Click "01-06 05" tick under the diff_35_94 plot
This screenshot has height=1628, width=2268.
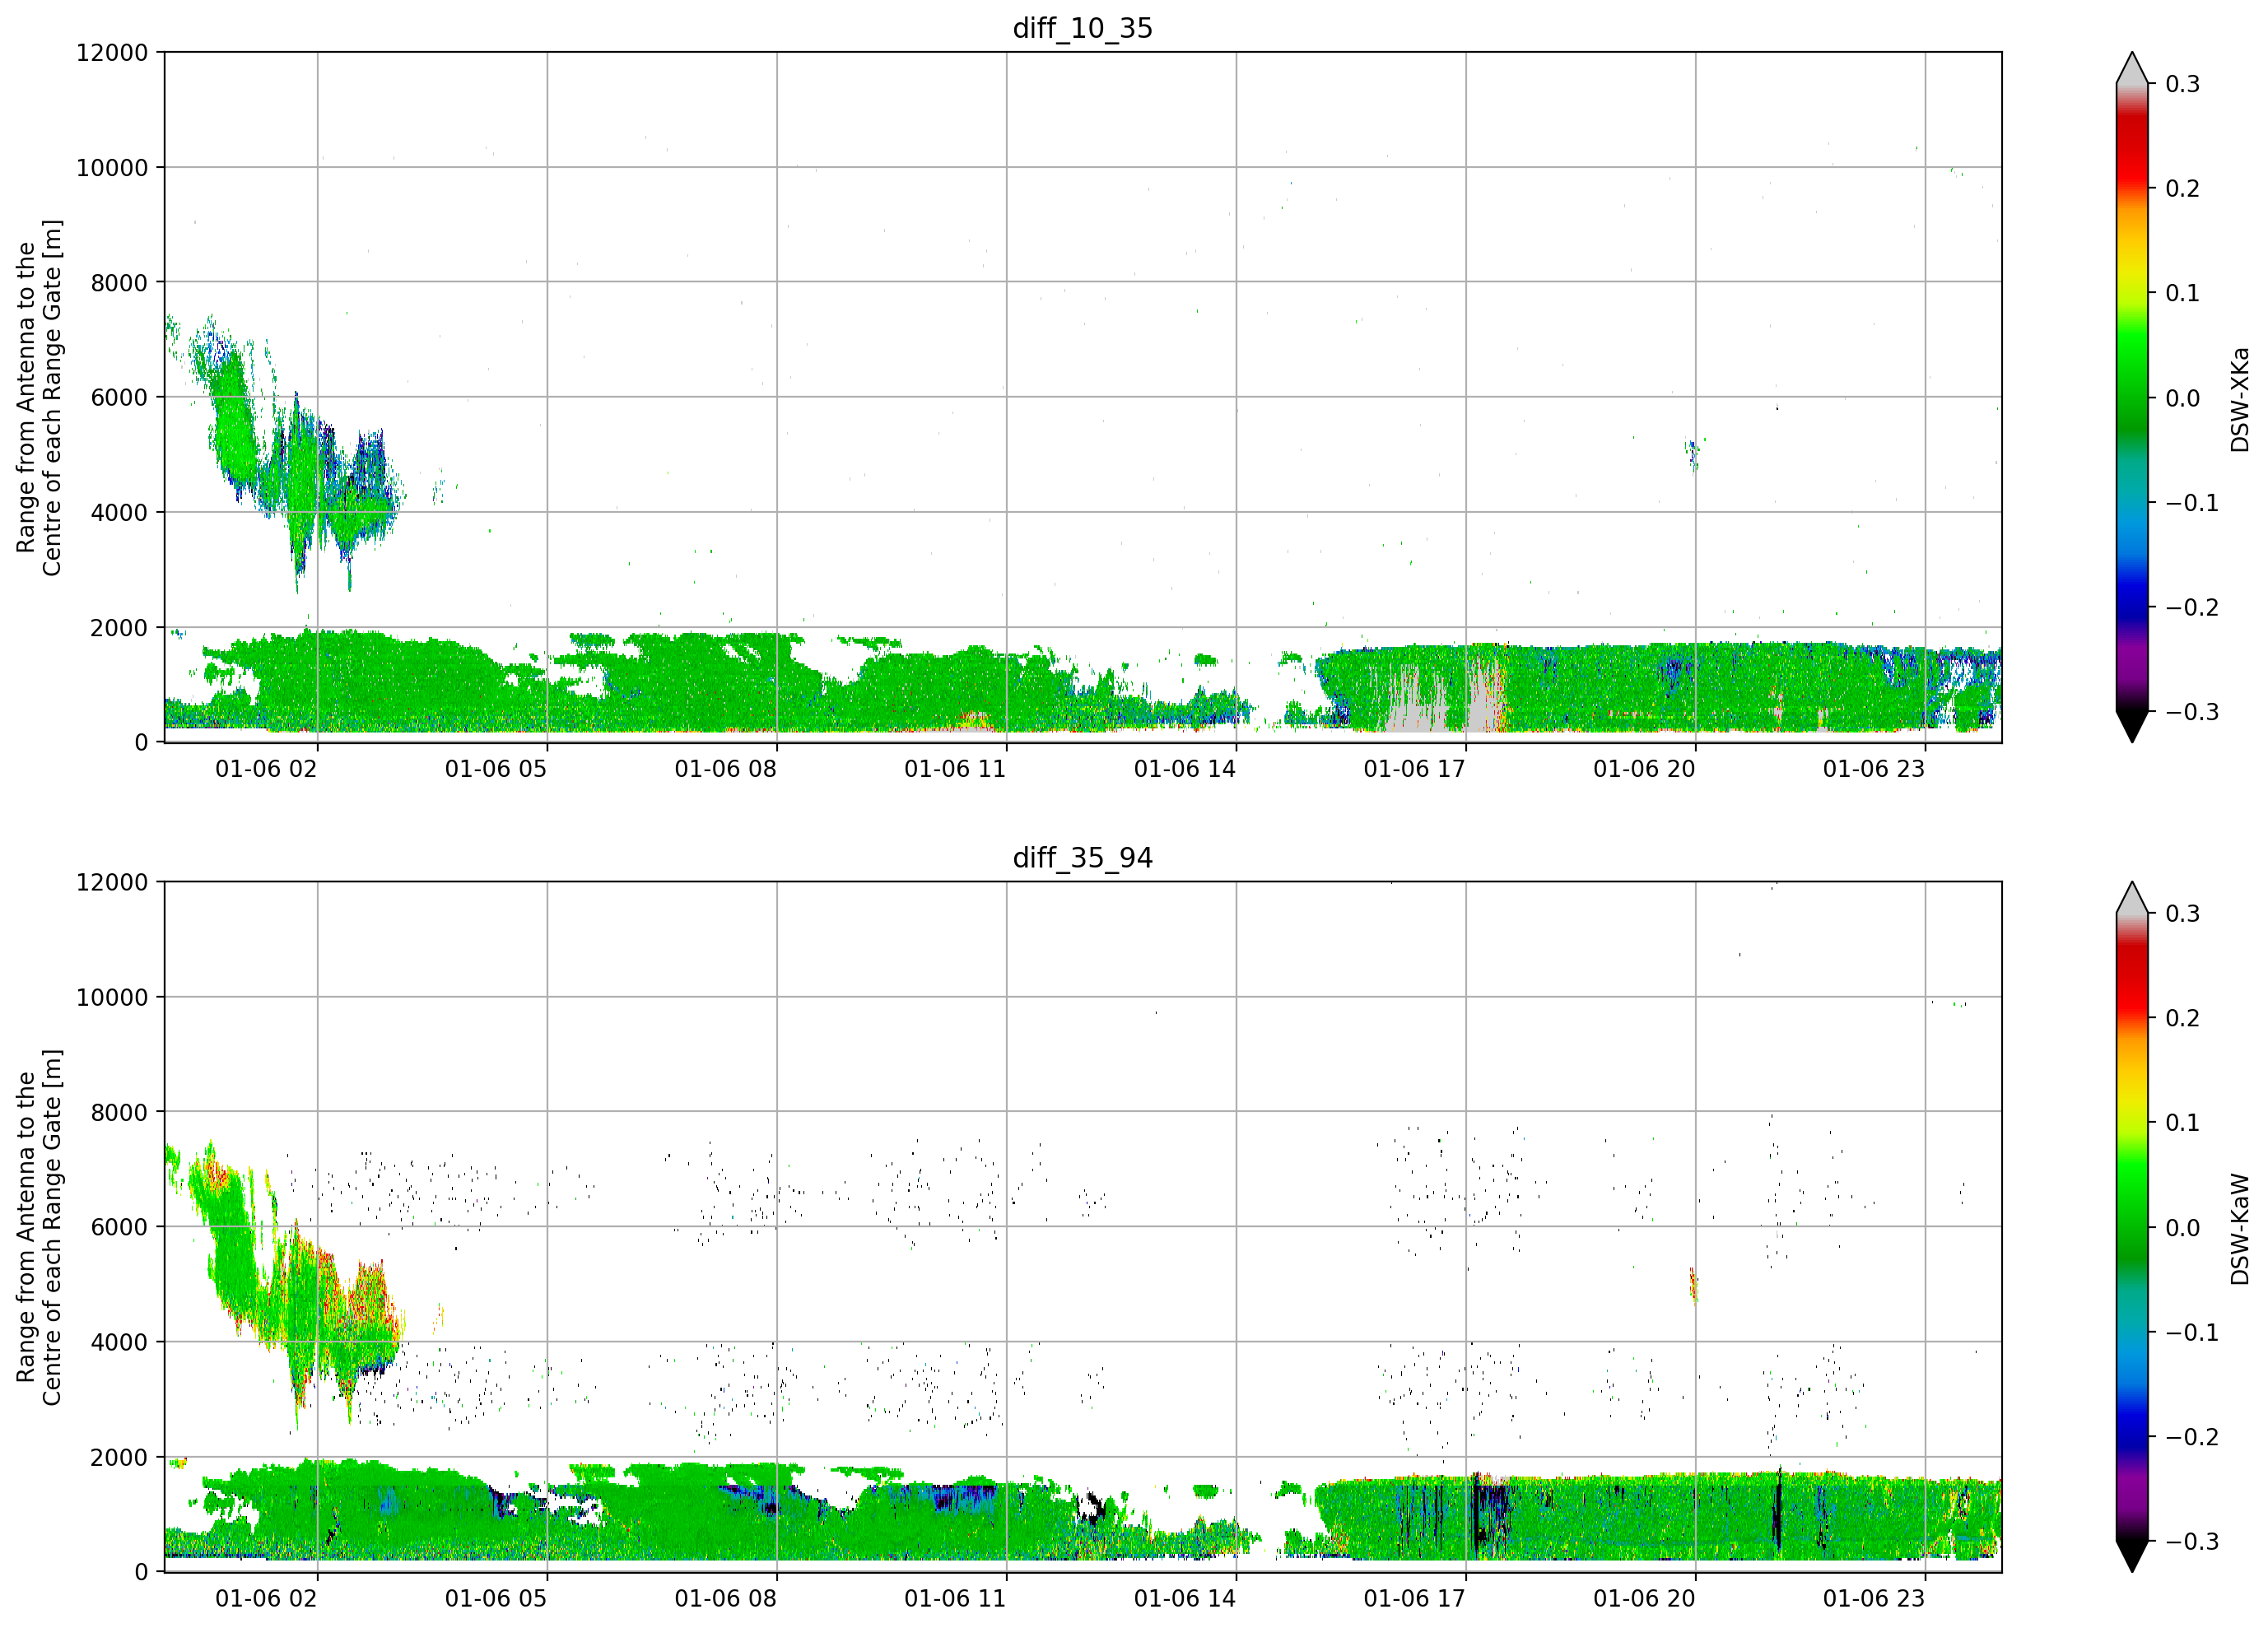click(x=496, y=1599)
